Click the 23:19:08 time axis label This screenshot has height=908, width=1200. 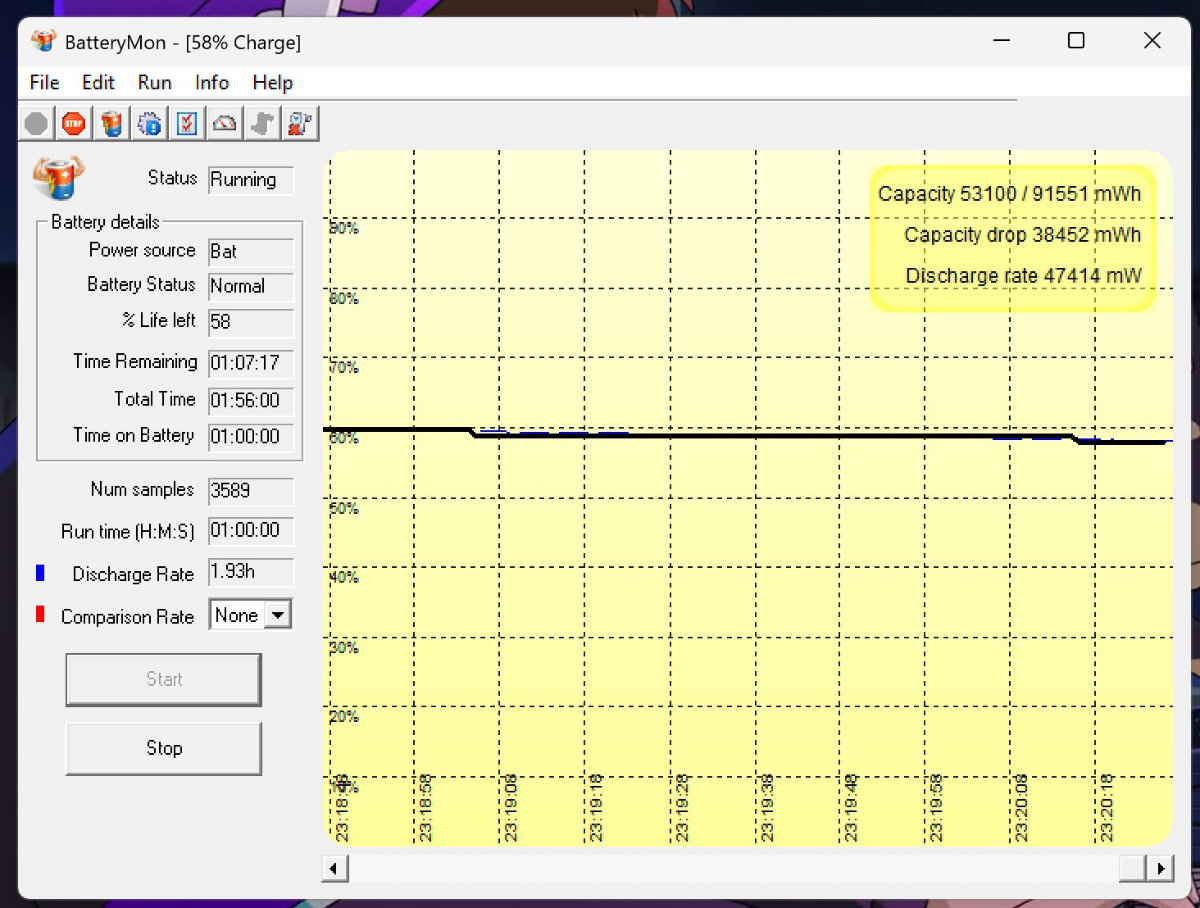click(x=511, y=807)
